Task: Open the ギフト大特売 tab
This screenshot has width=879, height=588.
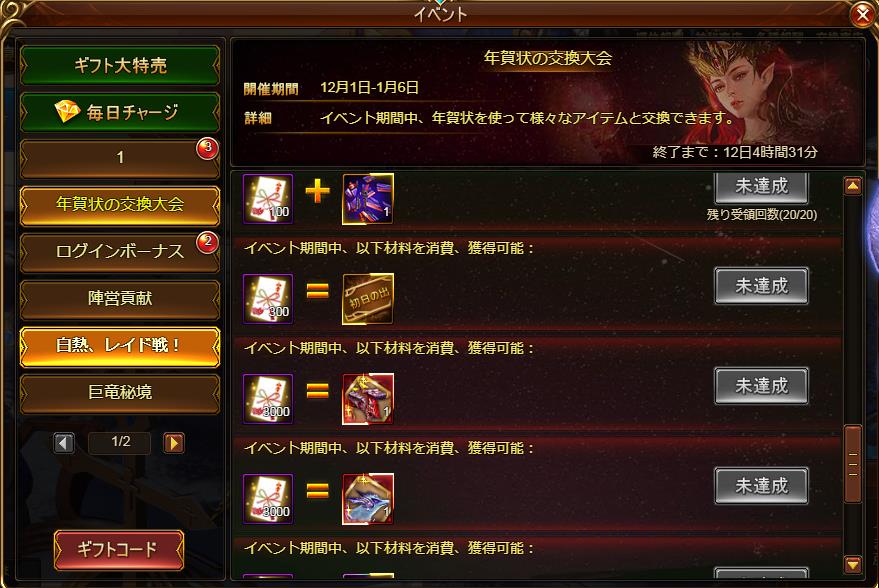Action: [x=120, y=66]
